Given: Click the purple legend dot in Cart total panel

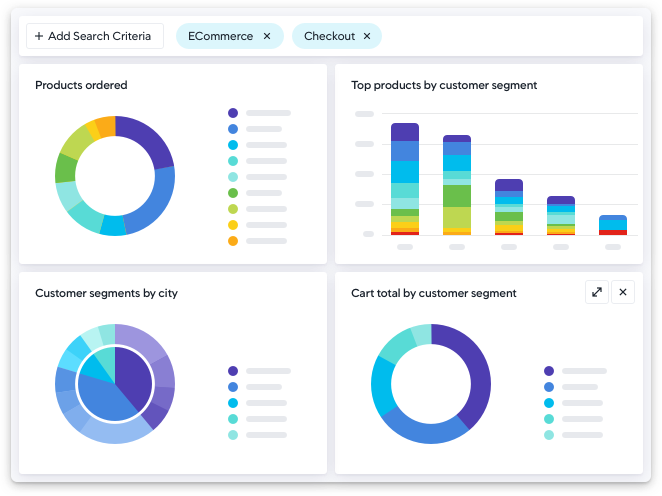Looking at the screenshot, I should coord(549,371).
